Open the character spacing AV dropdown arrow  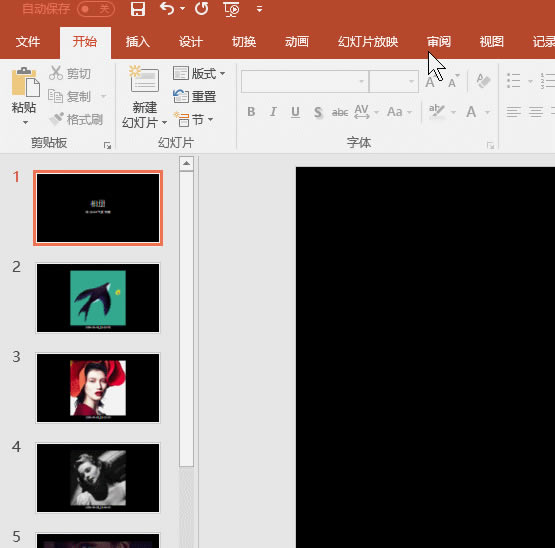point(376,113)
